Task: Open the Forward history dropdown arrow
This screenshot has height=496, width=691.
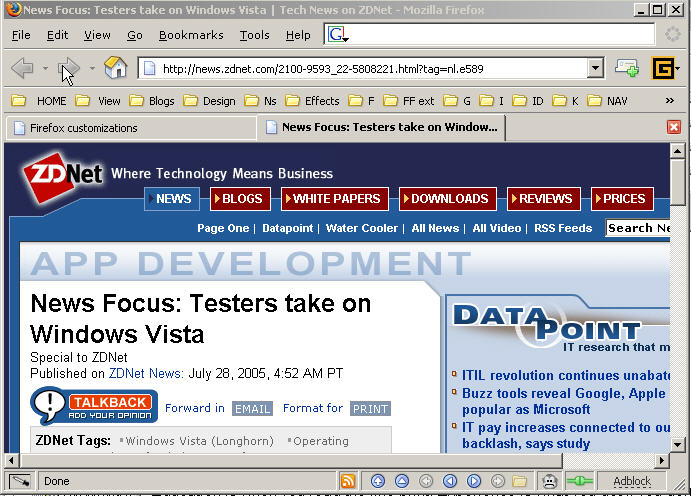Action: click(92, 68)
